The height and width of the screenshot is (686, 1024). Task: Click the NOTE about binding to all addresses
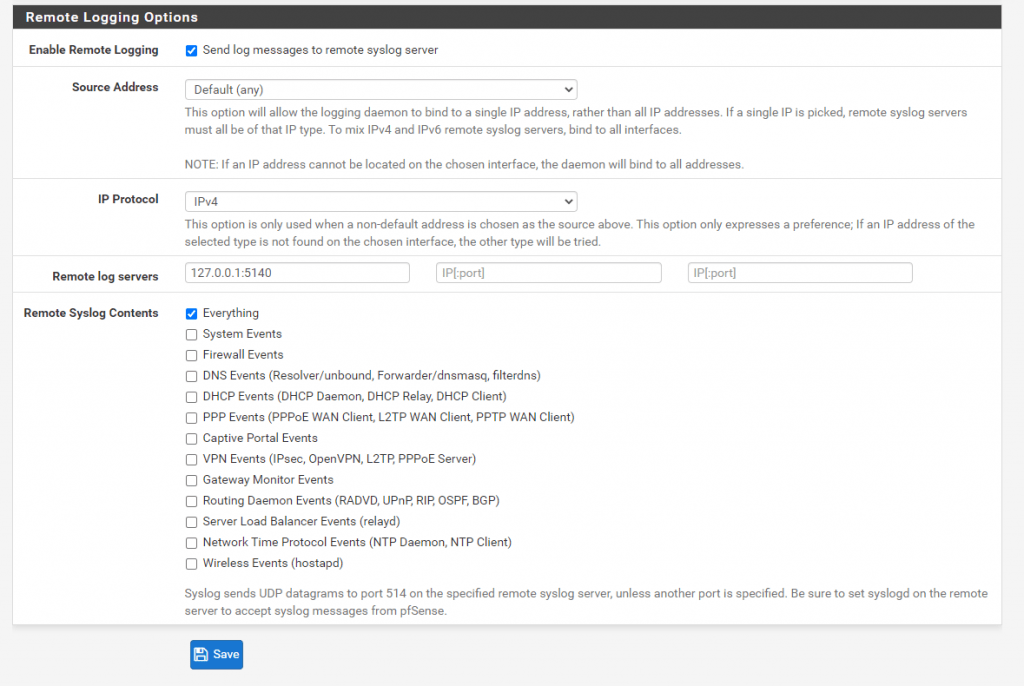464,165
